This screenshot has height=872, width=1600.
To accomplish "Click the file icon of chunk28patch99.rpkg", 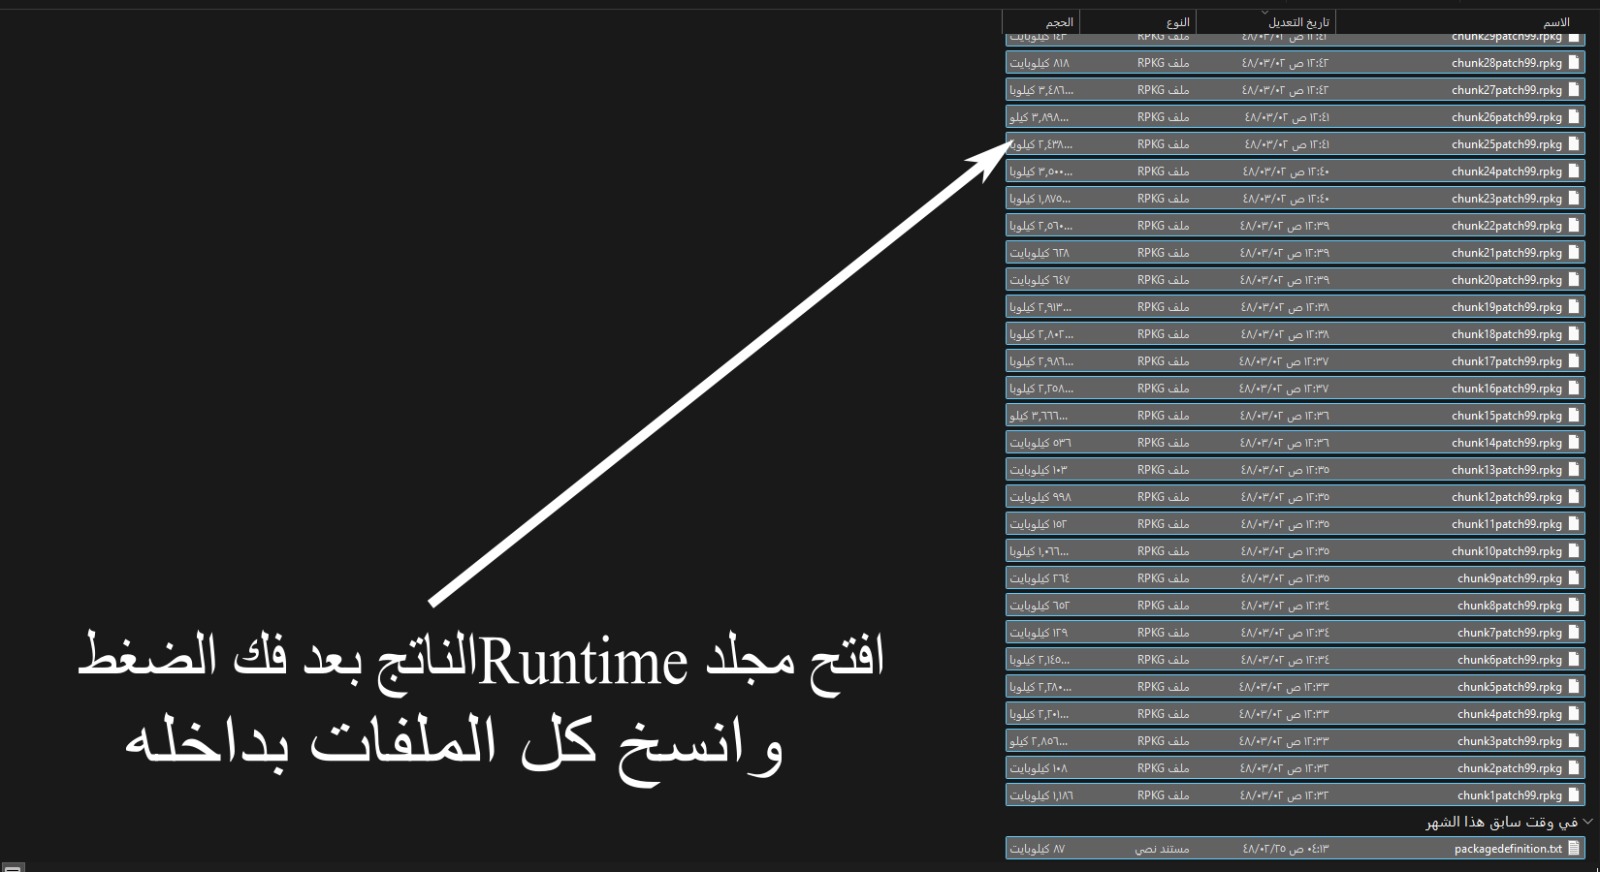I will (x=1575, y=62).
